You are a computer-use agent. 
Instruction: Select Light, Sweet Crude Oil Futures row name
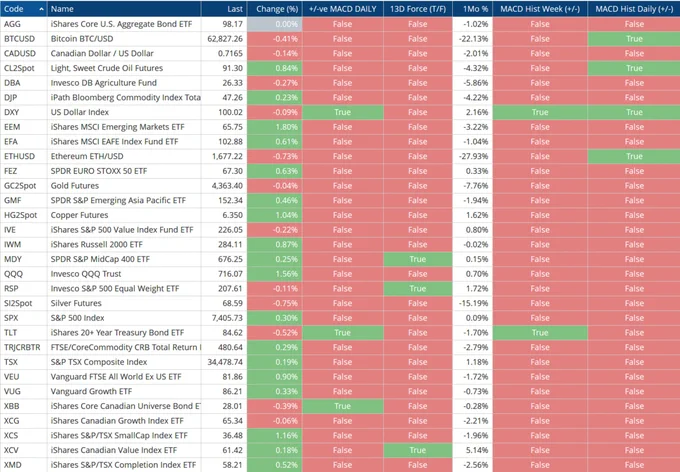coord(107,68)
